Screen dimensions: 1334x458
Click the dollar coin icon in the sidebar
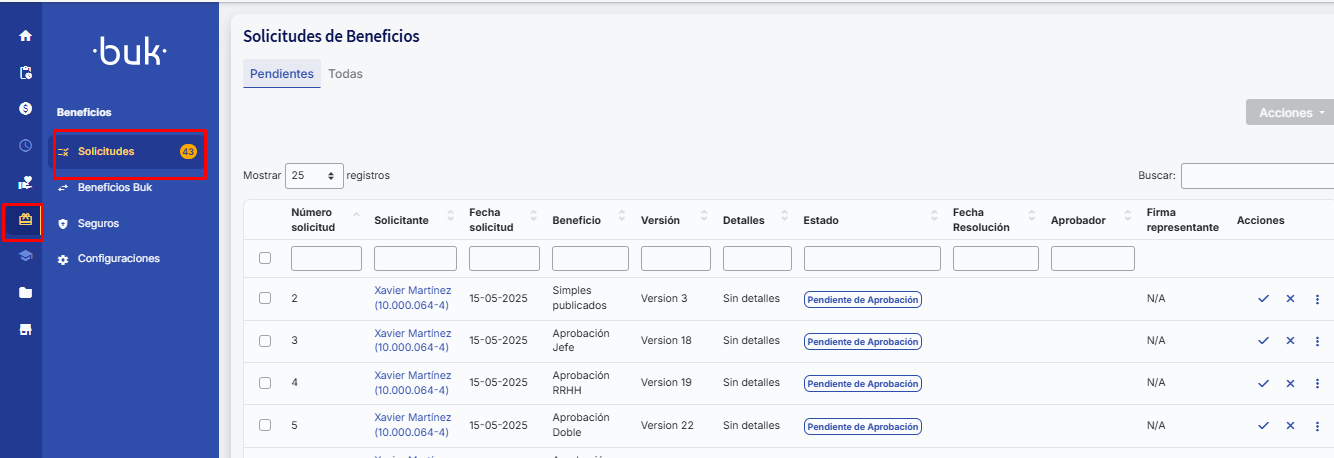coord(26,108)
